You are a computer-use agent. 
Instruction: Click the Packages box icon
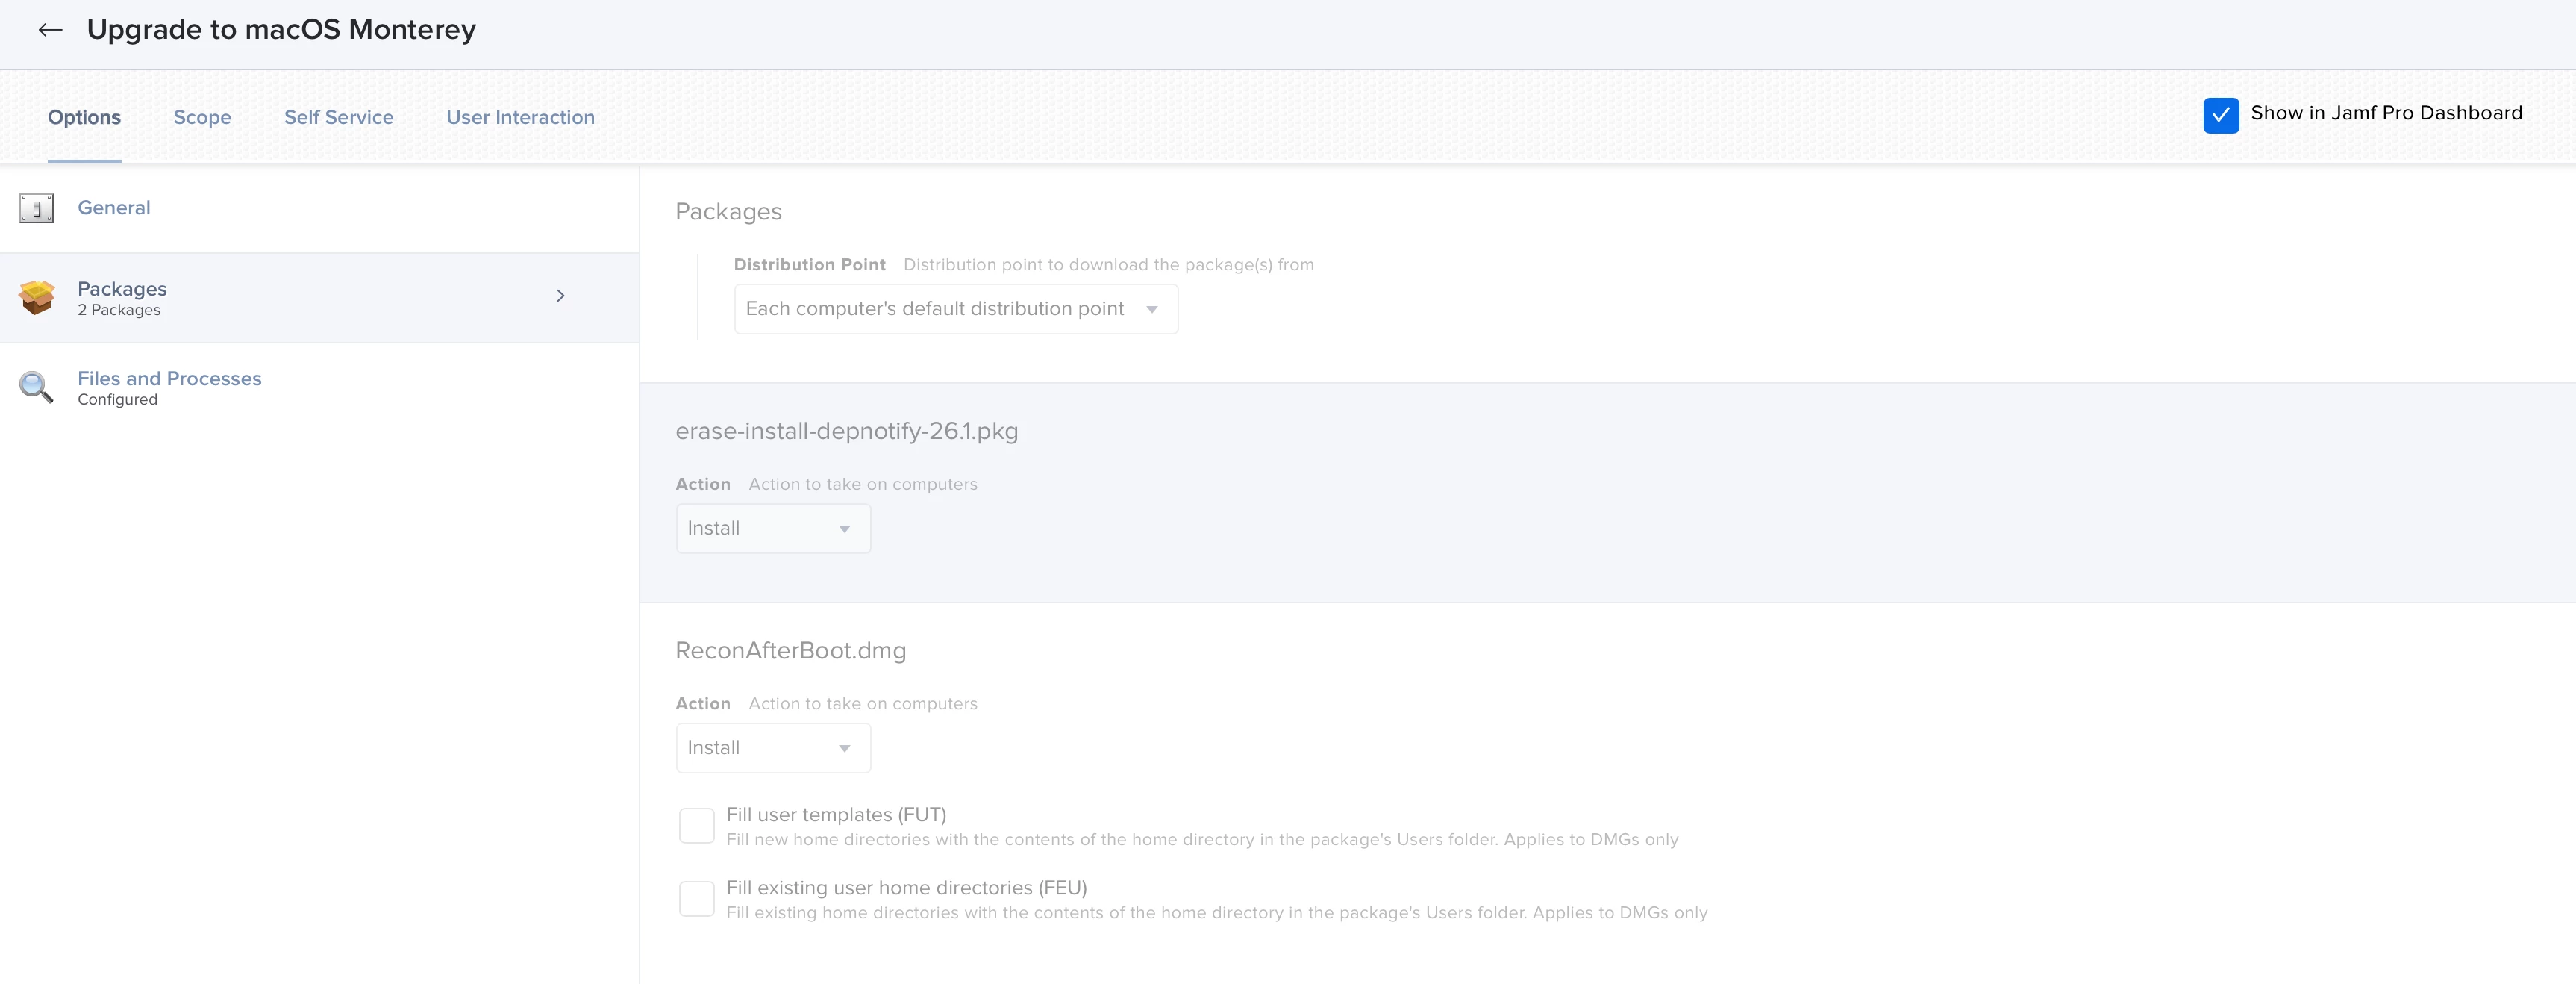pos(37,297)
